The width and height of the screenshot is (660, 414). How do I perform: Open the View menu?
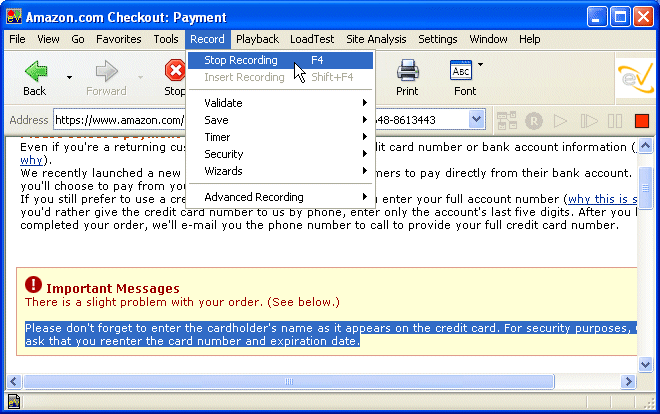(48, 39)
